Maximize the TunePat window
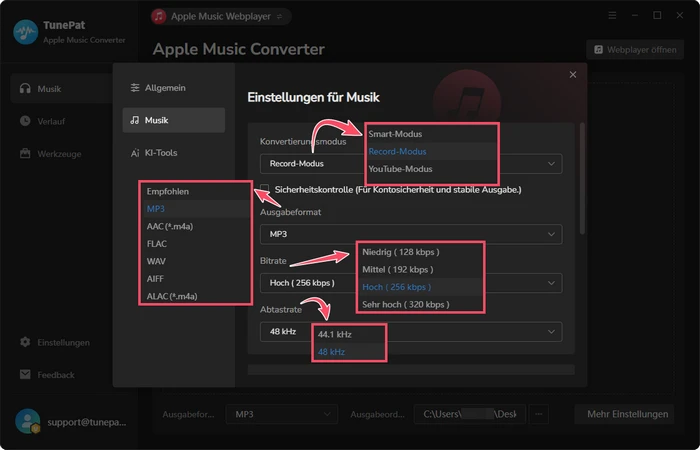Screen dimensions: 700x450 pos(657,16)
